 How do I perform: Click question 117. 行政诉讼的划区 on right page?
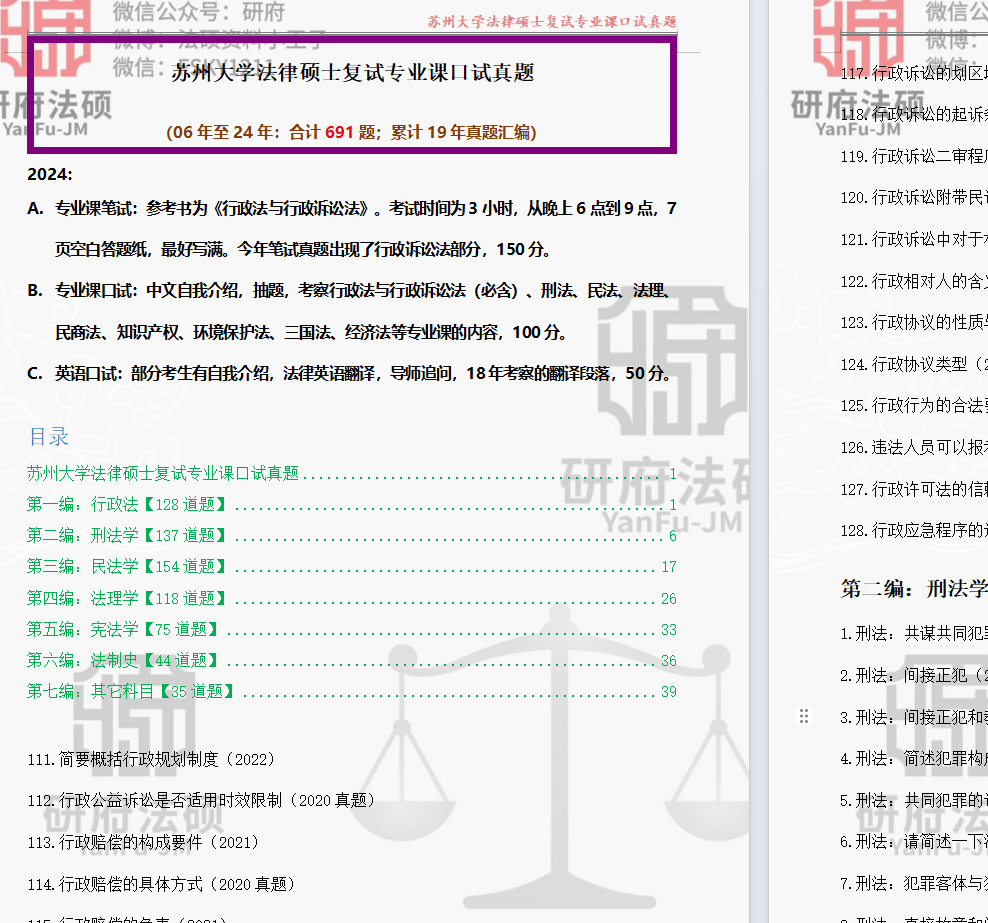[x=914, y=73]
